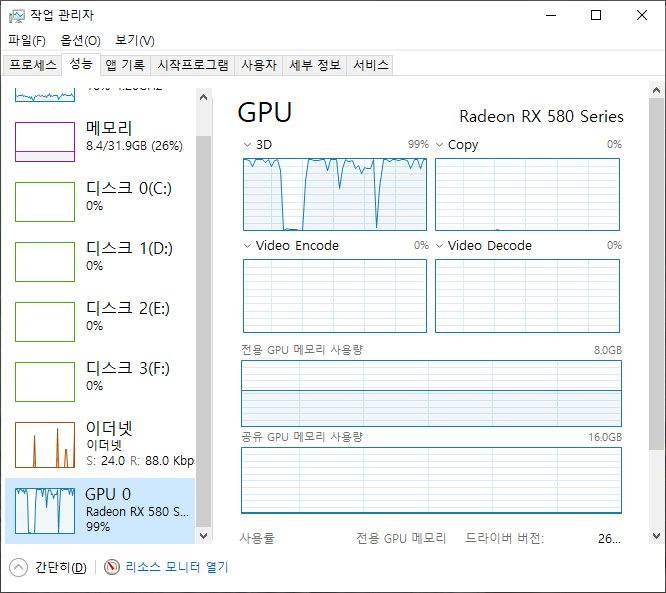Screen dimensions: 666x593
Task: Minimize the 작업 관리자 window
Action: (551, 16)
